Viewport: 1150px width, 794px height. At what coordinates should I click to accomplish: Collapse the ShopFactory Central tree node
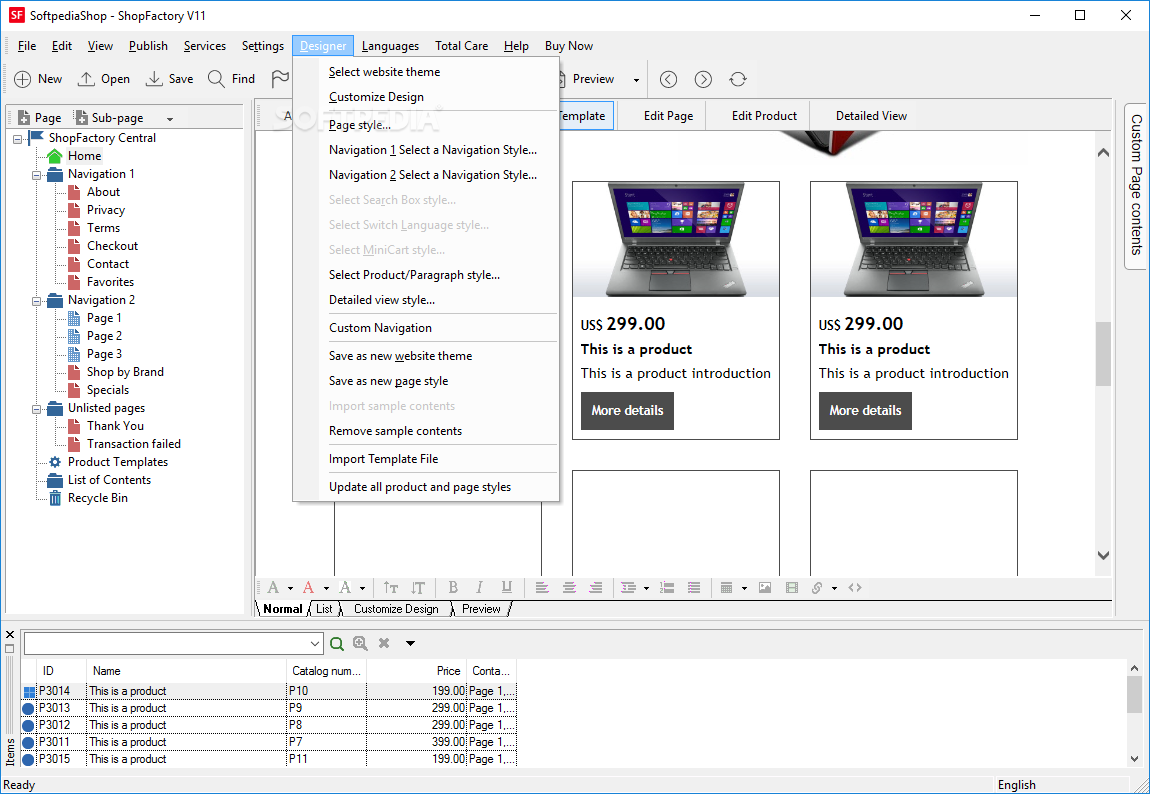coord(18,139)
